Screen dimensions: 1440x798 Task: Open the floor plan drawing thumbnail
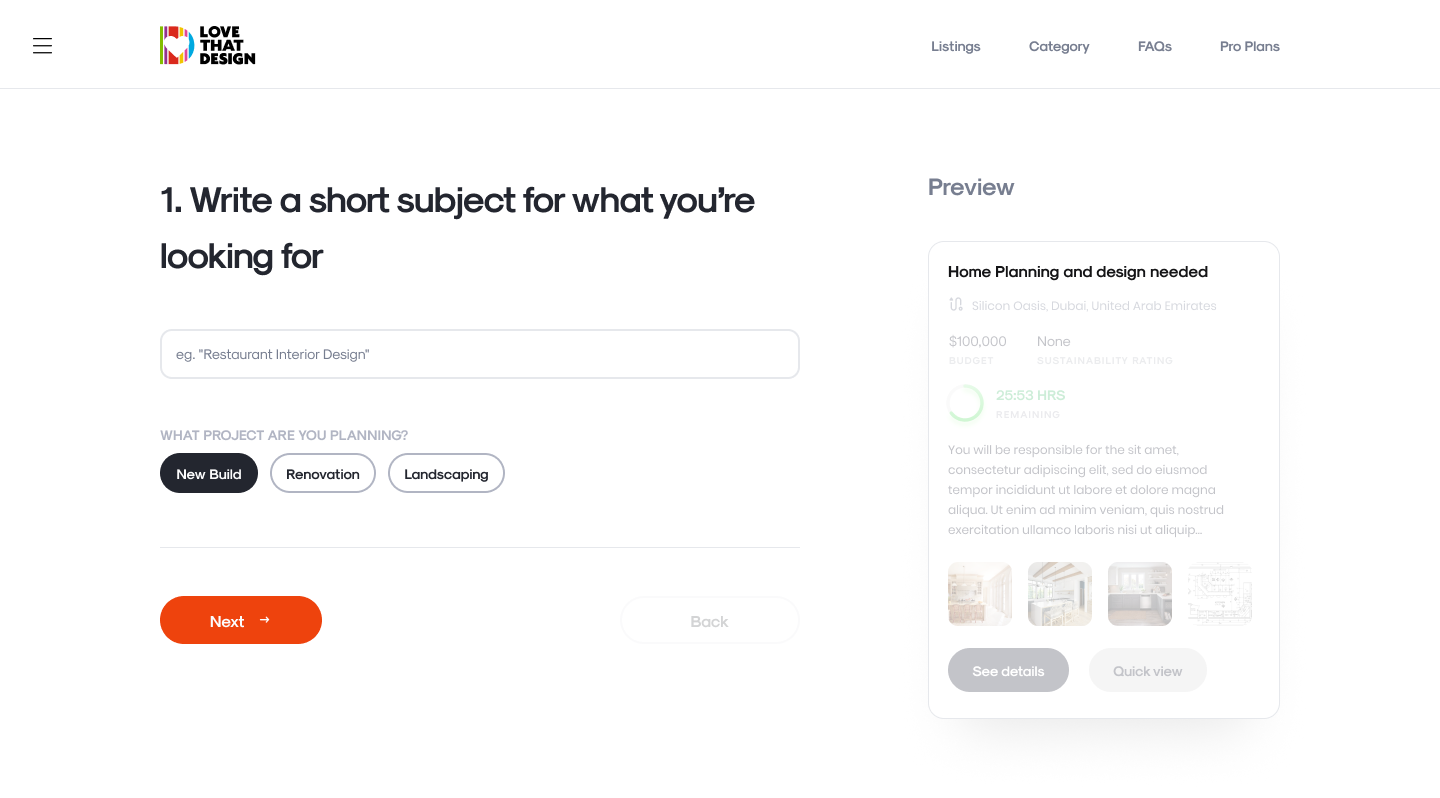click(1220, 594)
